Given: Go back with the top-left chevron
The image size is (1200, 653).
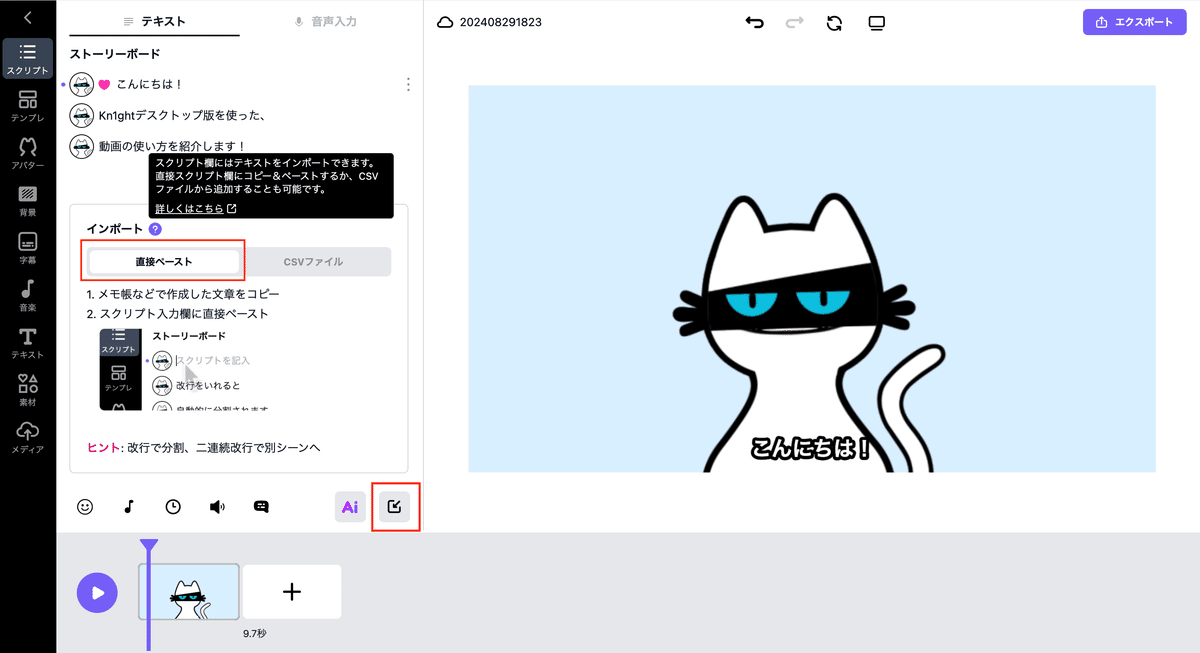Looking at the screenshot, I should point(28,17).
